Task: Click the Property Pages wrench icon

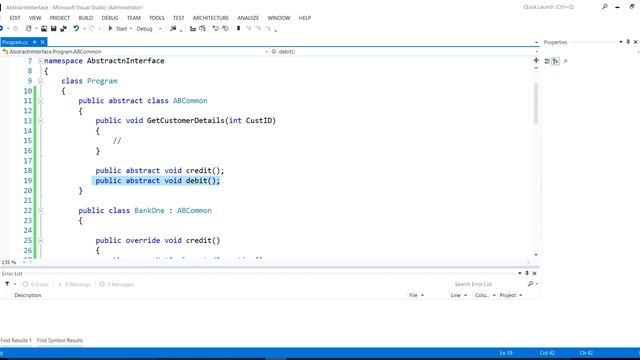Action: 565,61
